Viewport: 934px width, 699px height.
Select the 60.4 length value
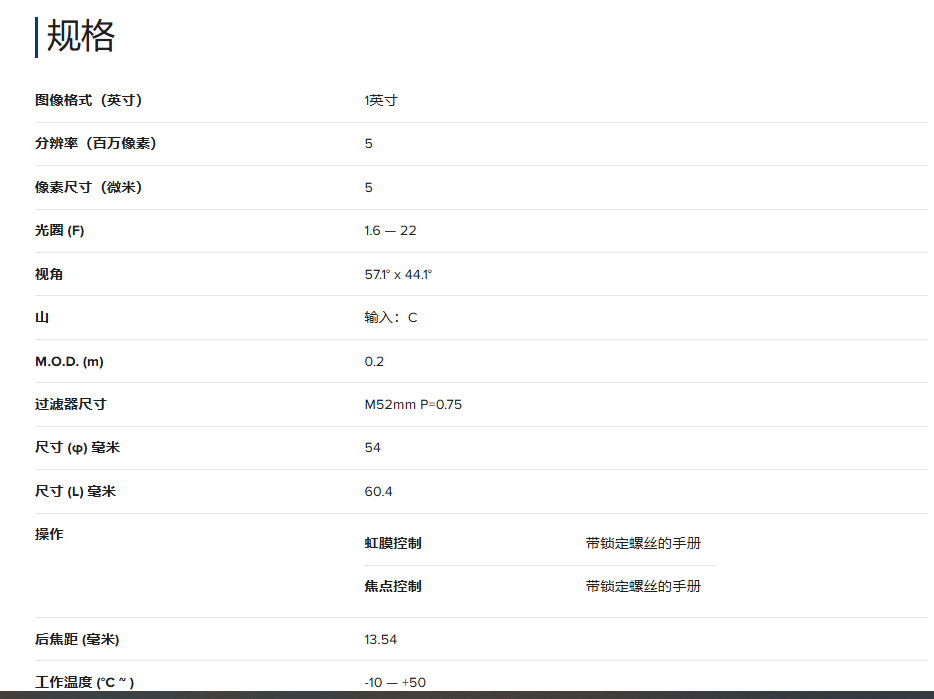(x=378, y=492)
